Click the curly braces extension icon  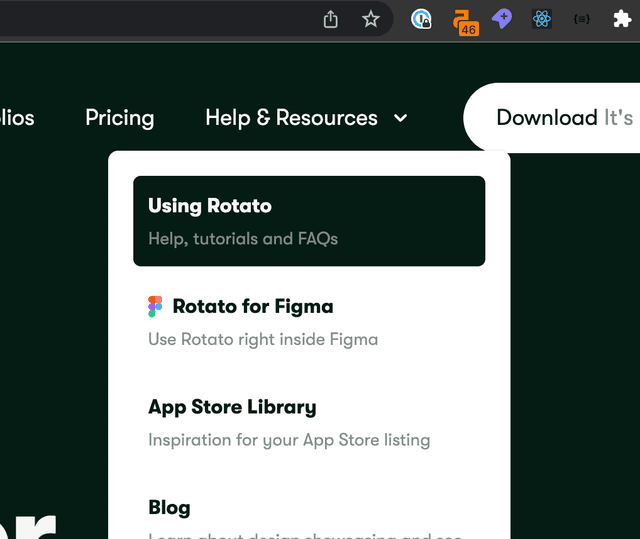582,19
